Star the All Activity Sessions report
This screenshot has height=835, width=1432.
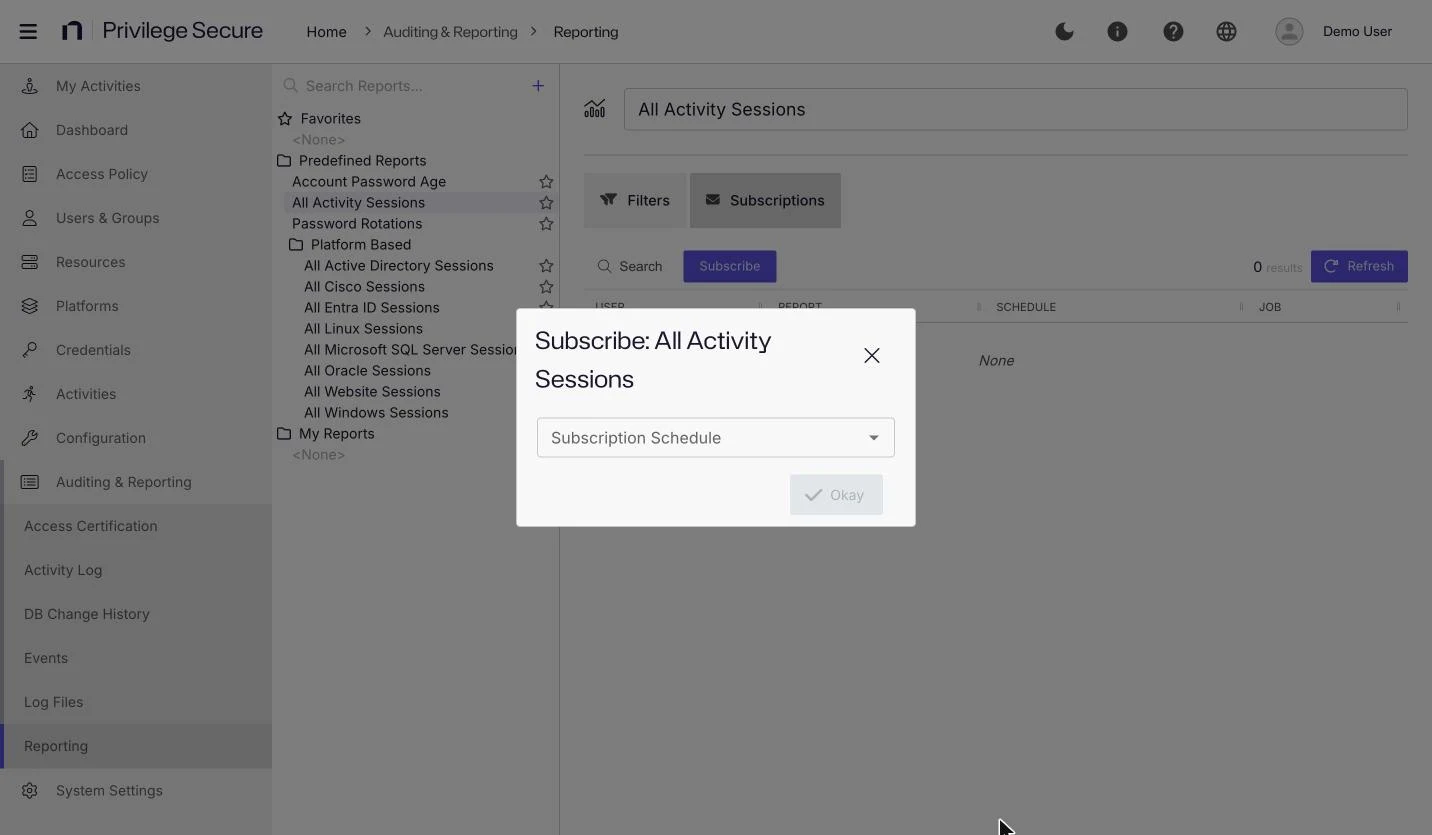pyautogui.click(x=546, y=203)
